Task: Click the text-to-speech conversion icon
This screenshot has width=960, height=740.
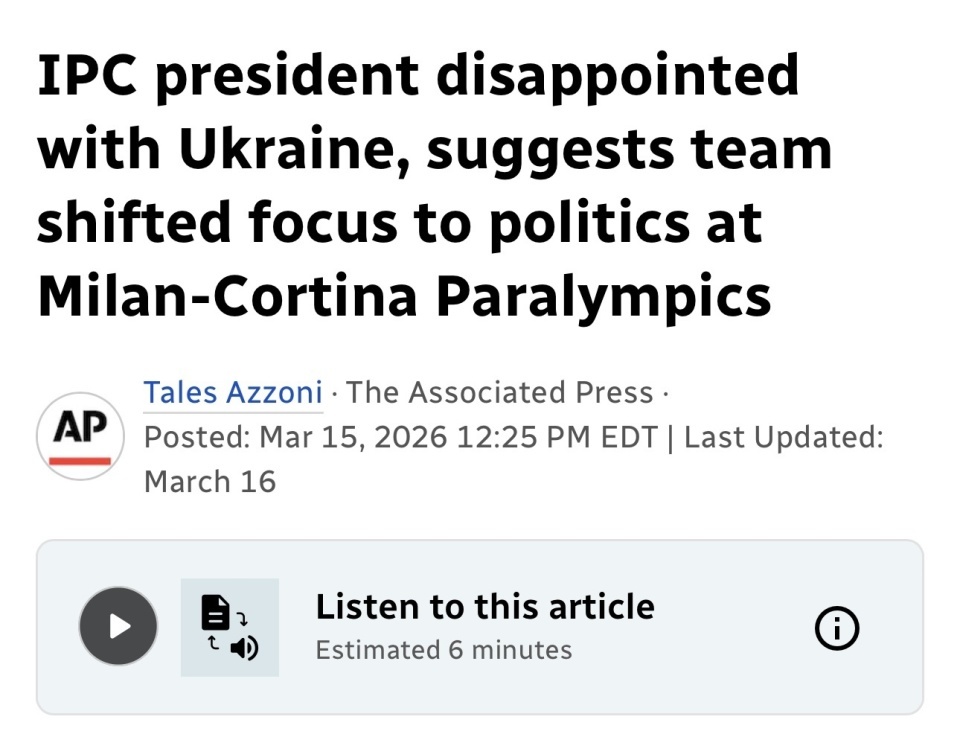Action: point(229,627)
